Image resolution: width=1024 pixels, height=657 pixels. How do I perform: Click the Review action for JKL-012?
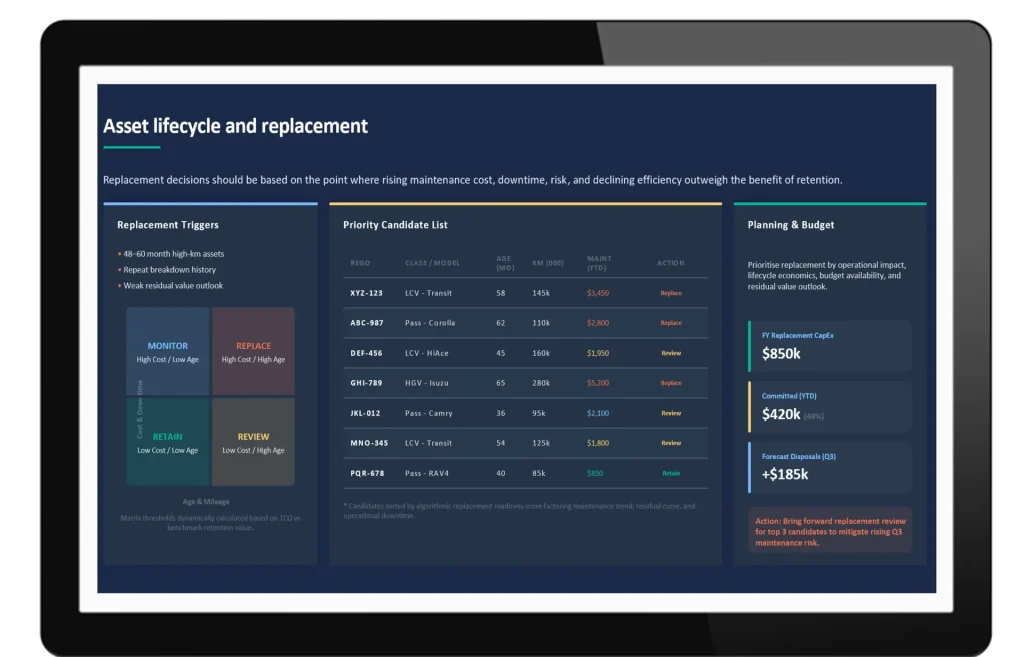[x=671, y=413]
